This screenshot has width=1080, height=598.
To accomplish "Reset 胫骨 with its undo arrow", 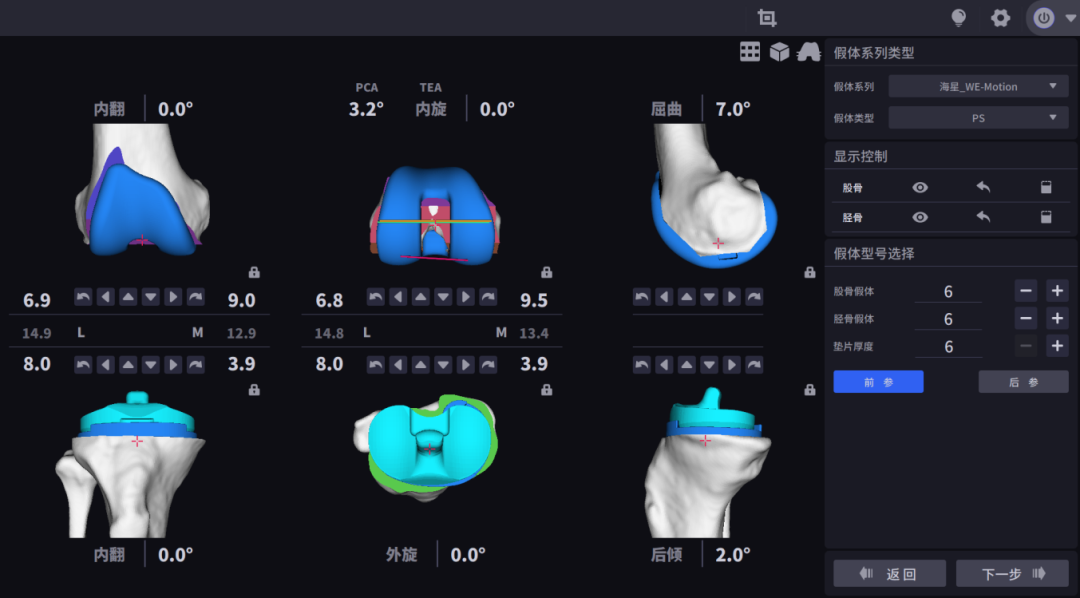I will 983,217.
